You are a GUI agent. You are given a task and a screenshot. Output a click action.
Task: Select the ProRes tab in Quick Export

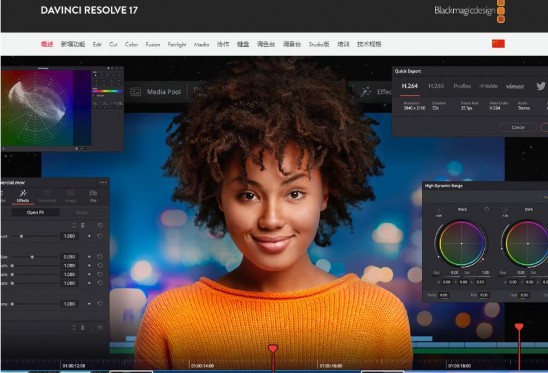[462, 86]
